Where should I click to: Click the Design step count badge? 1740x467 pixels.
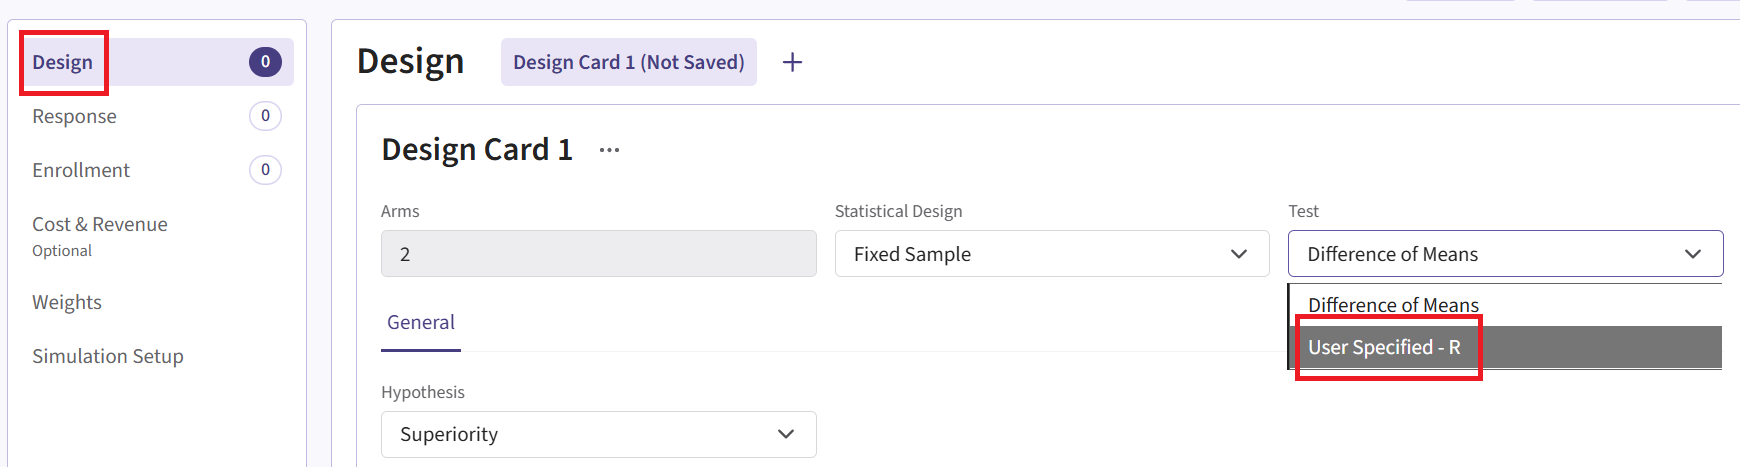tap(265, 62)
